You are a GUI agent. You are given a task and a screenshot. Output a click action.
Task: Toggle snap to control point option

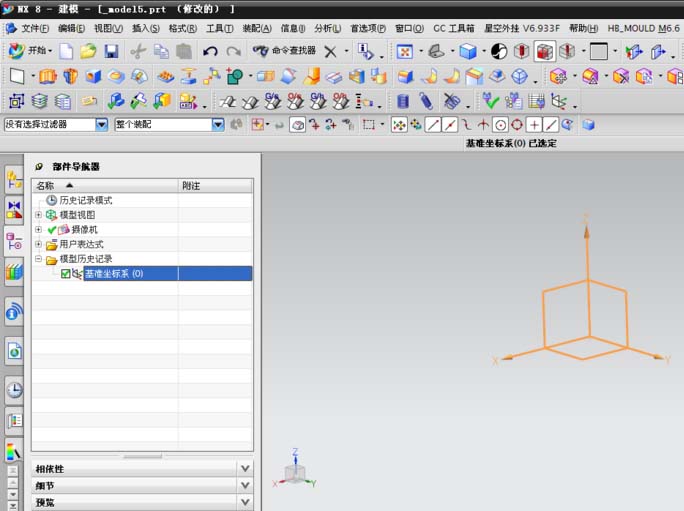(467, 125)
